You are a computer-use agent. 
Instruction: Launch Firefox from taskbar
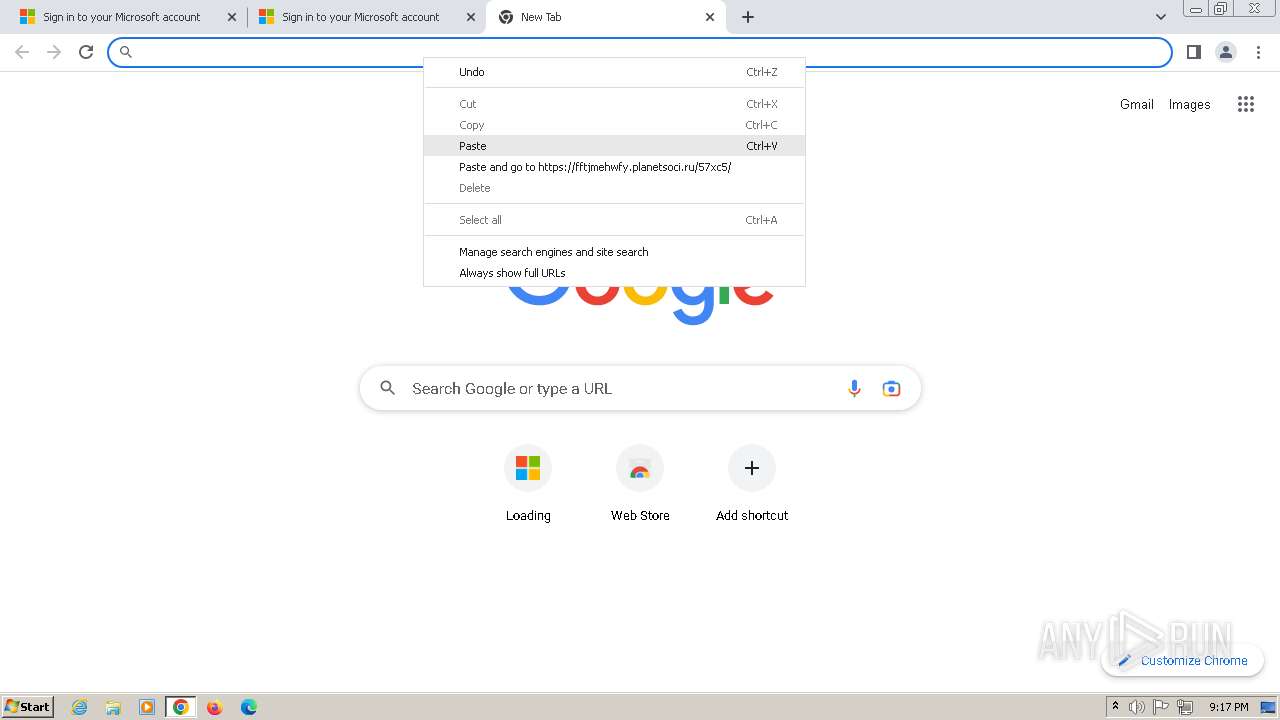(x=214, y=707)
